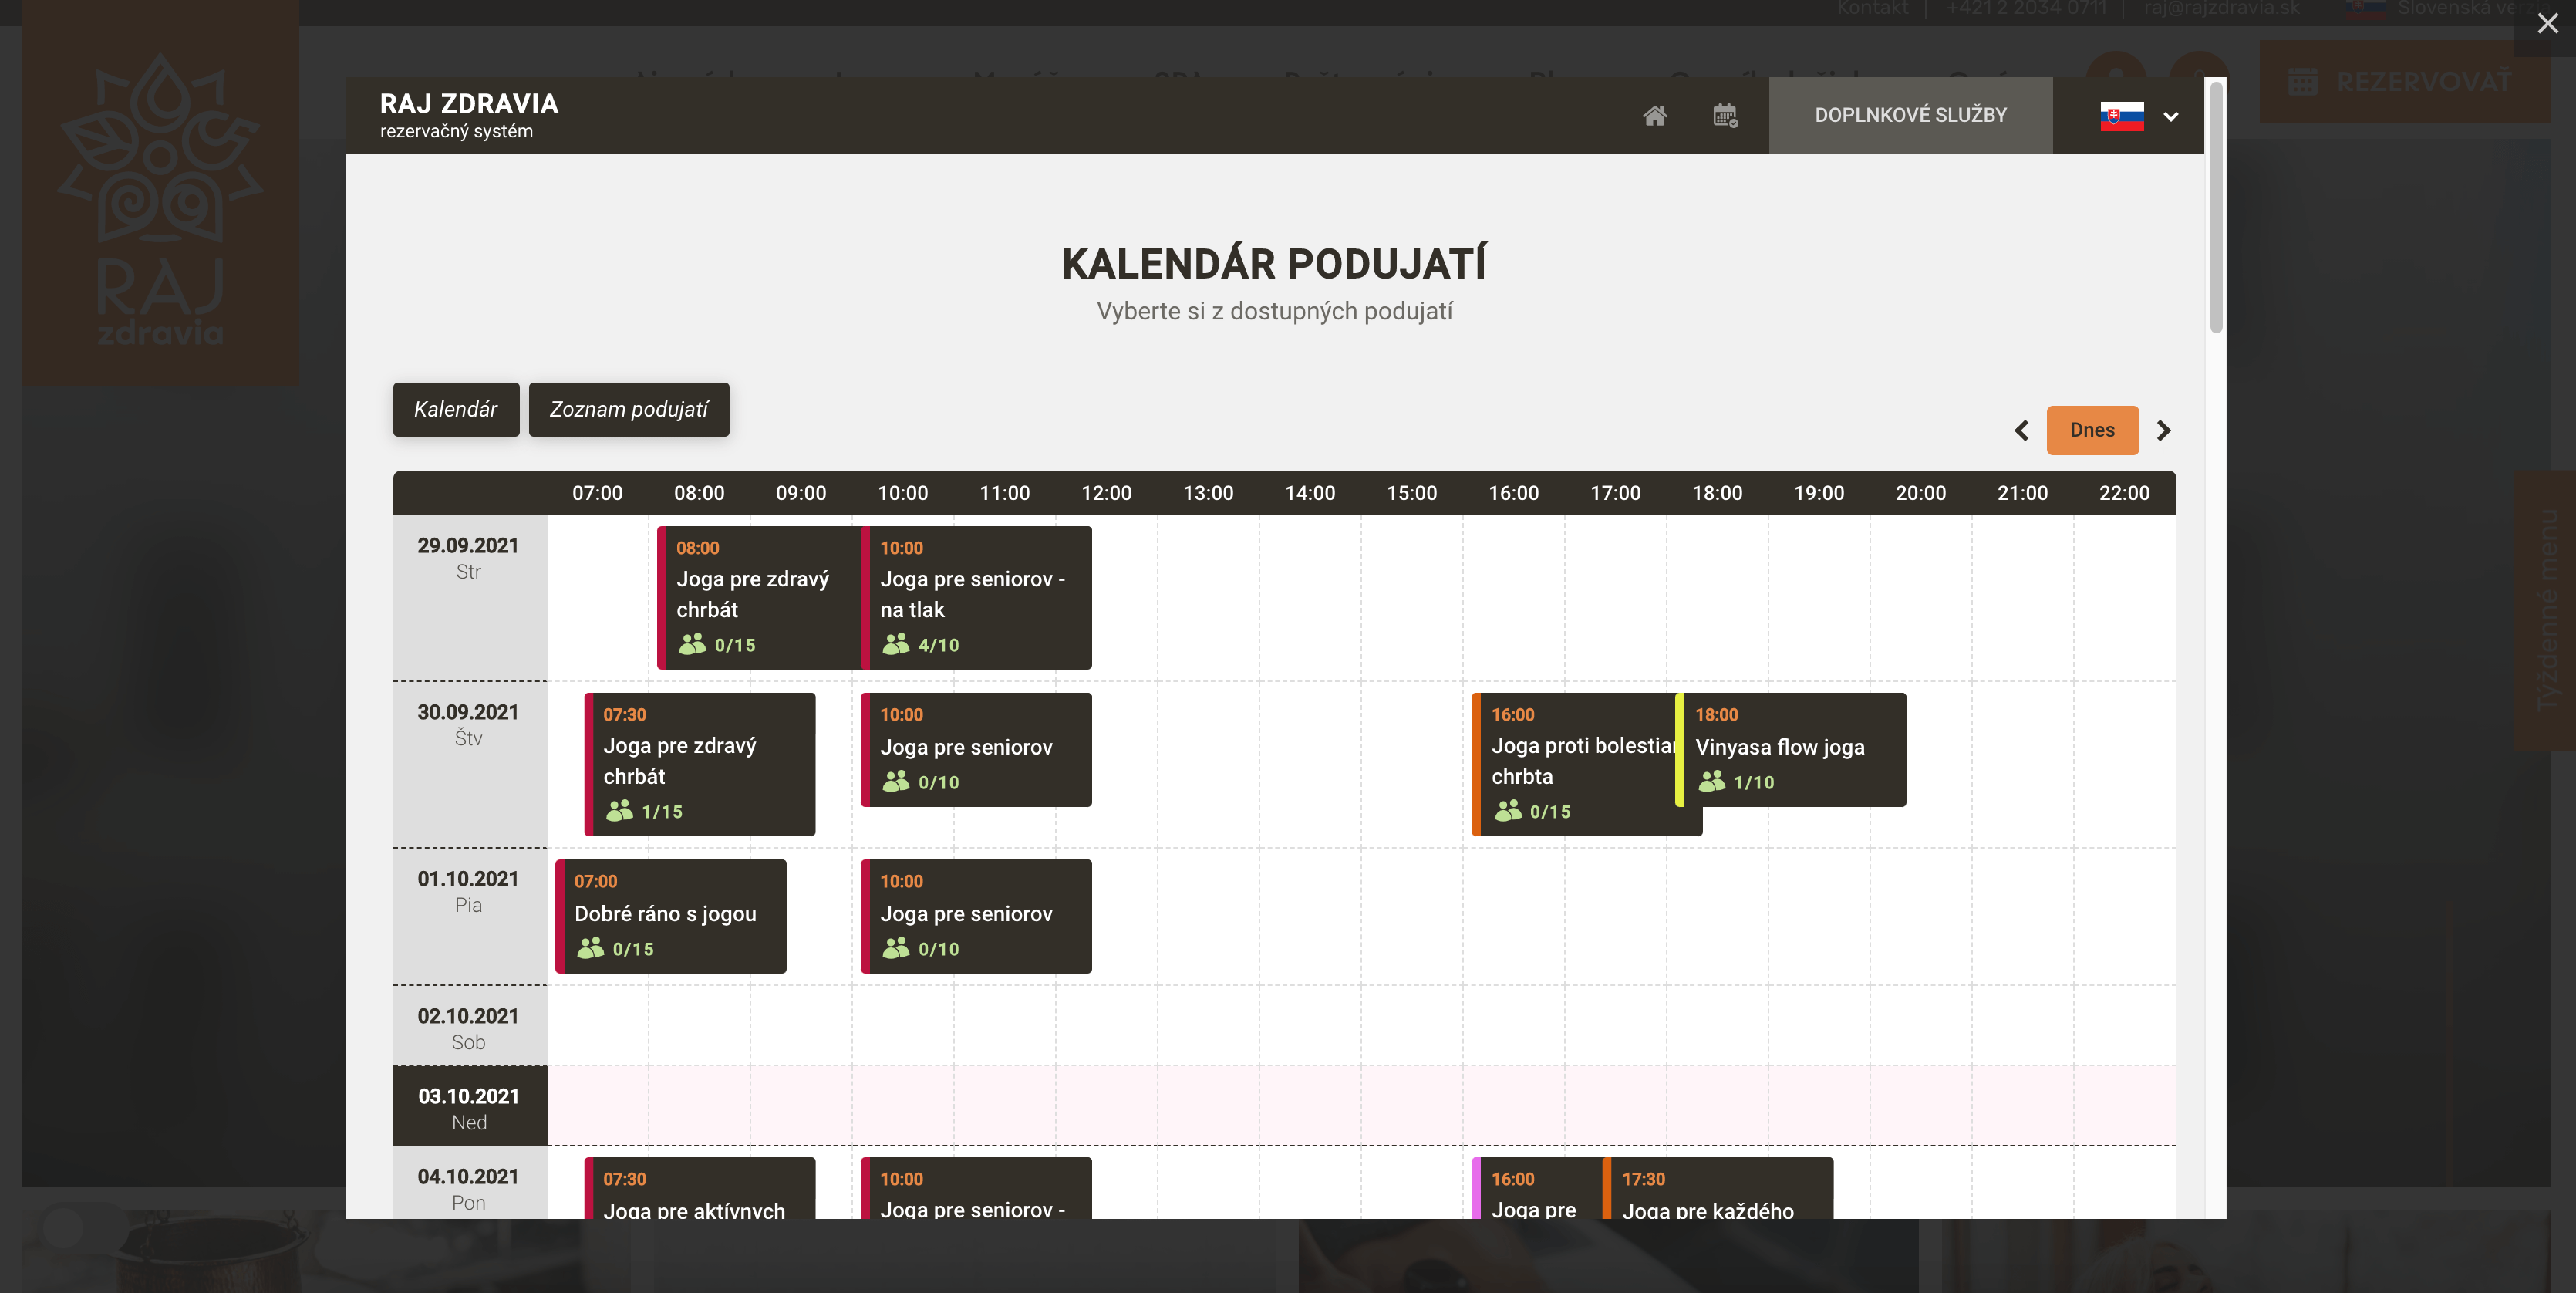Switch to the Kalendár view tab
Viewport: 2576px width, 1293px height.
tap(456, 409)
